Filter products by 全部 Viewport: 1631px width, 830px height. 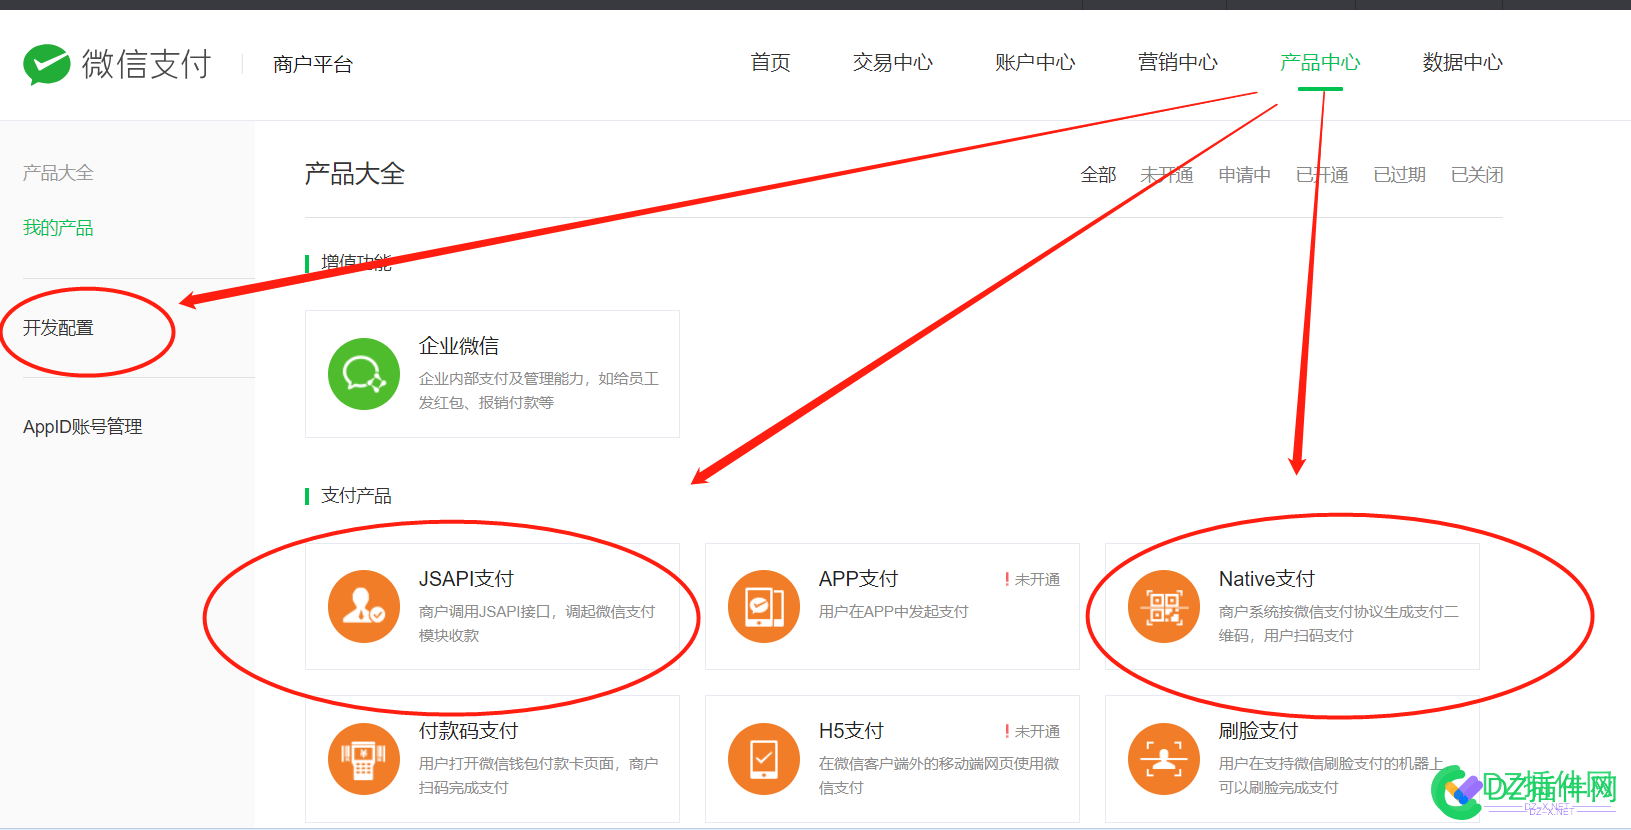tap(1098, 175)
